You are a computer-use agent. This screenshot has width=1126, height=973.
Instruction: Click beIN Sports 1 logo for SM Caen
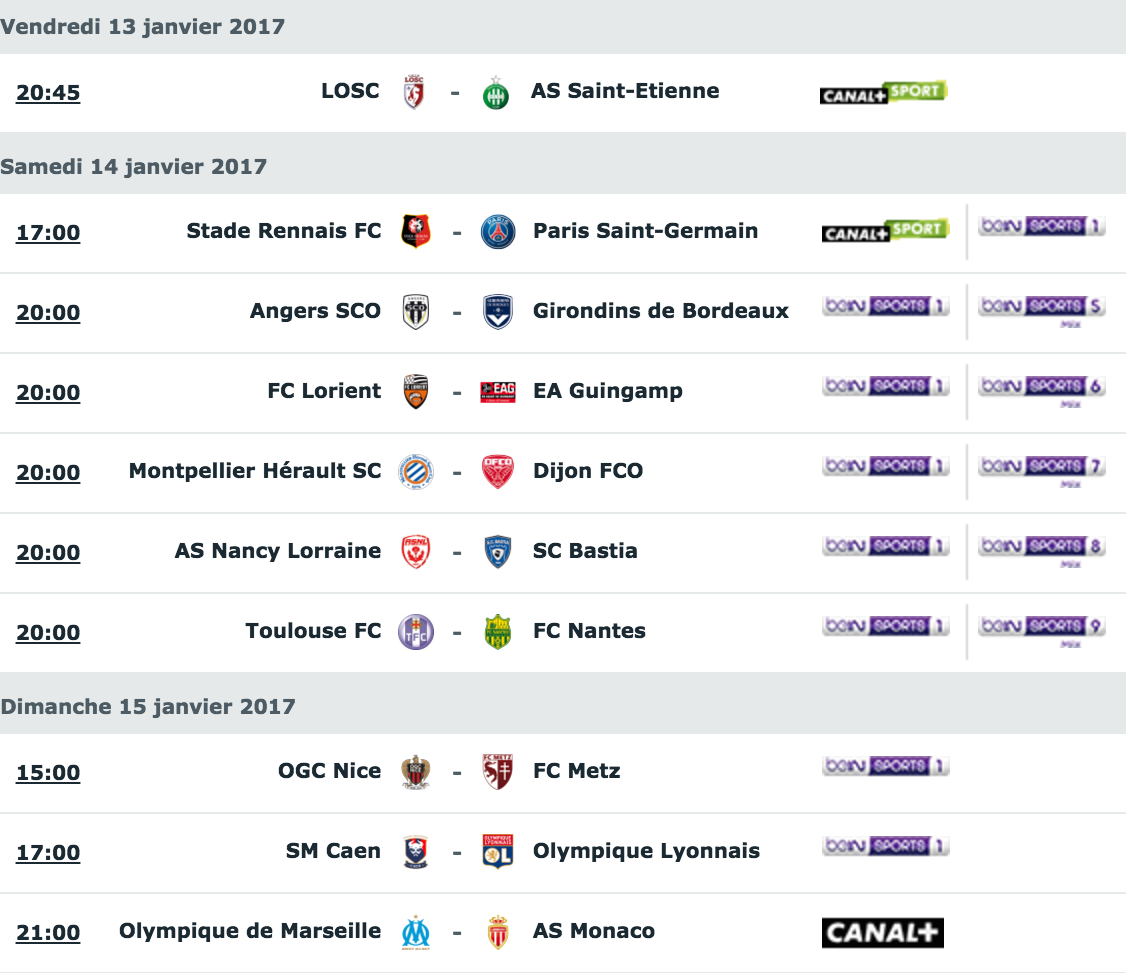click(885, 846)
